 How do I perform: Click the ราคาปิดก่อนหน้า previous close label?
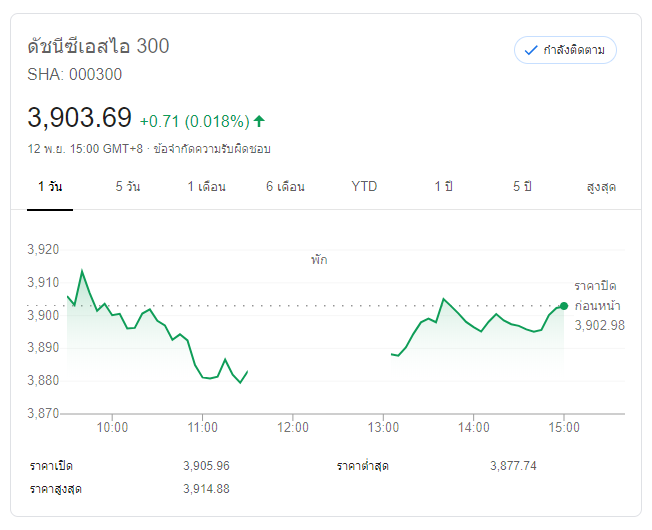(x=595, y=296)
